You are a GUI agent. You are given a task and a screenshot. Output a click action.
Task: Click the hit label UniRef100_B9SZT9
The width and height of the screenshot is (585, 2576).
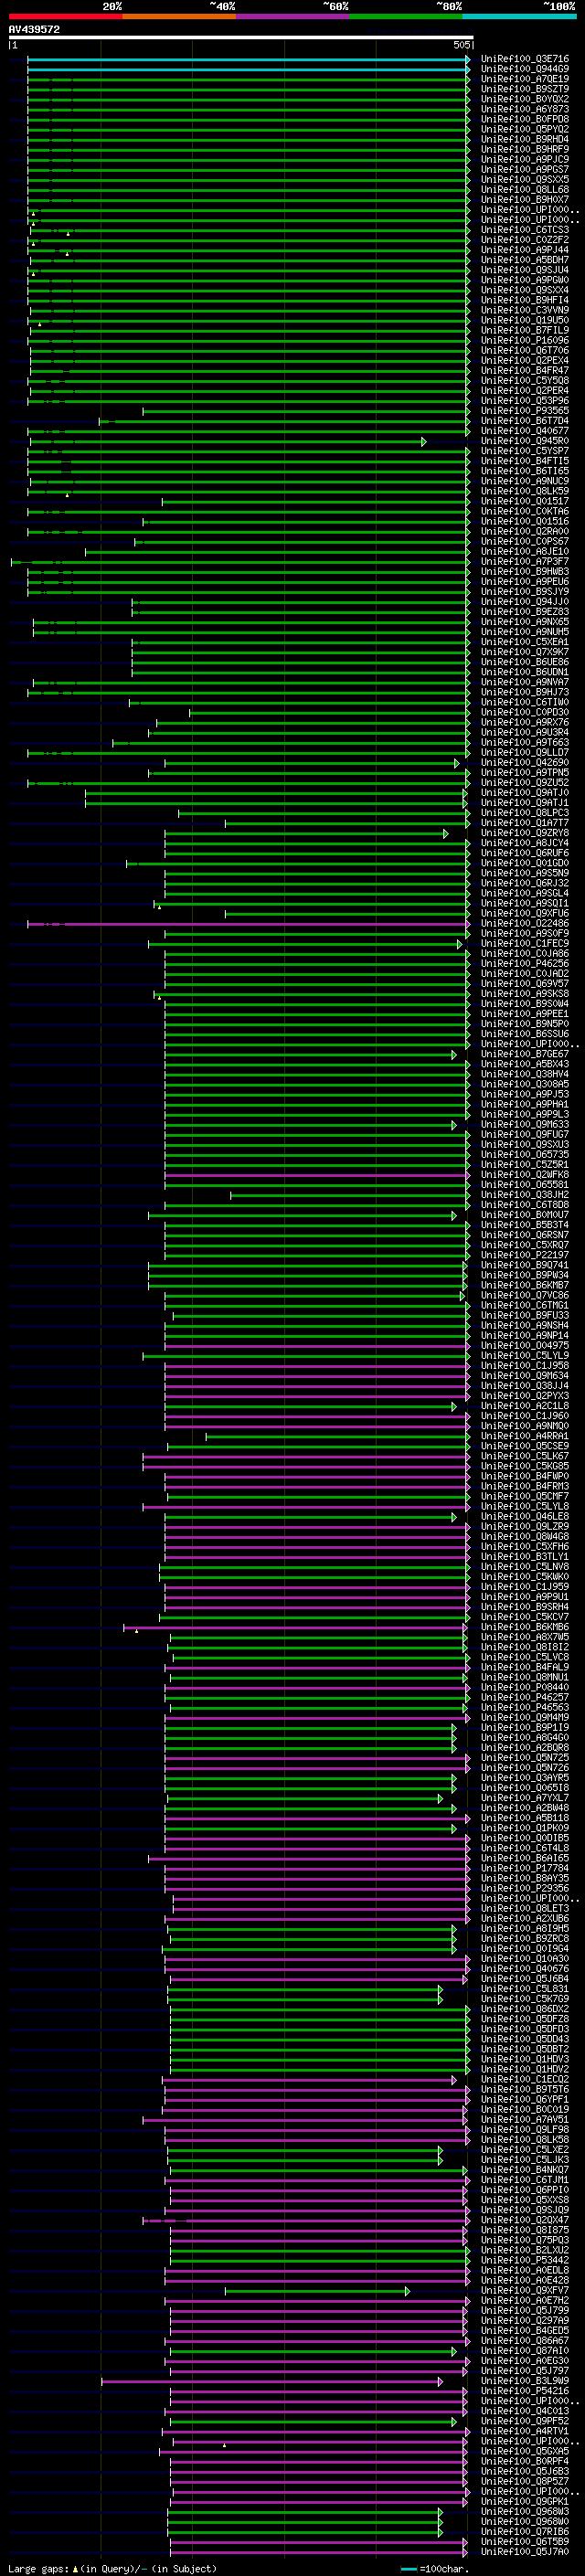click(x=525, y=89)
